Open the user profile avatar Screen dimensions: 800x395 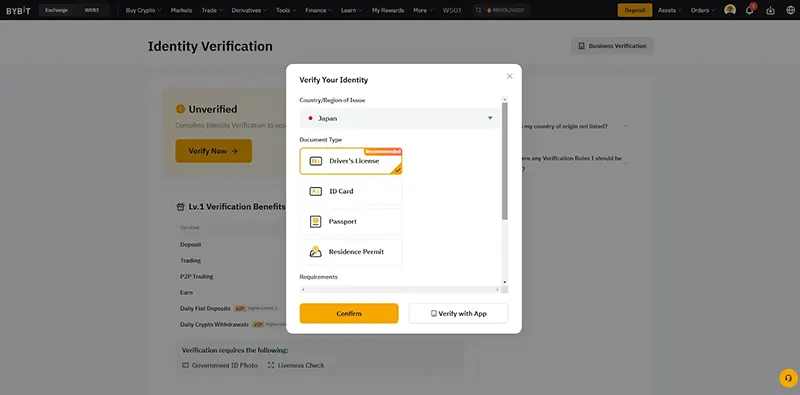(730, 10)
